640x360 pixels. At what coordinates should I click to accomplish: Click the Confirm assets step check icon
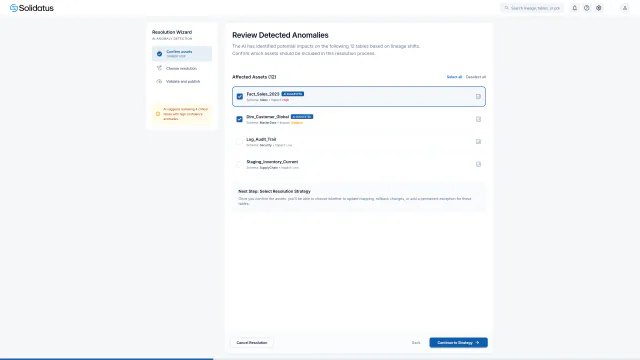coord(159,53)
